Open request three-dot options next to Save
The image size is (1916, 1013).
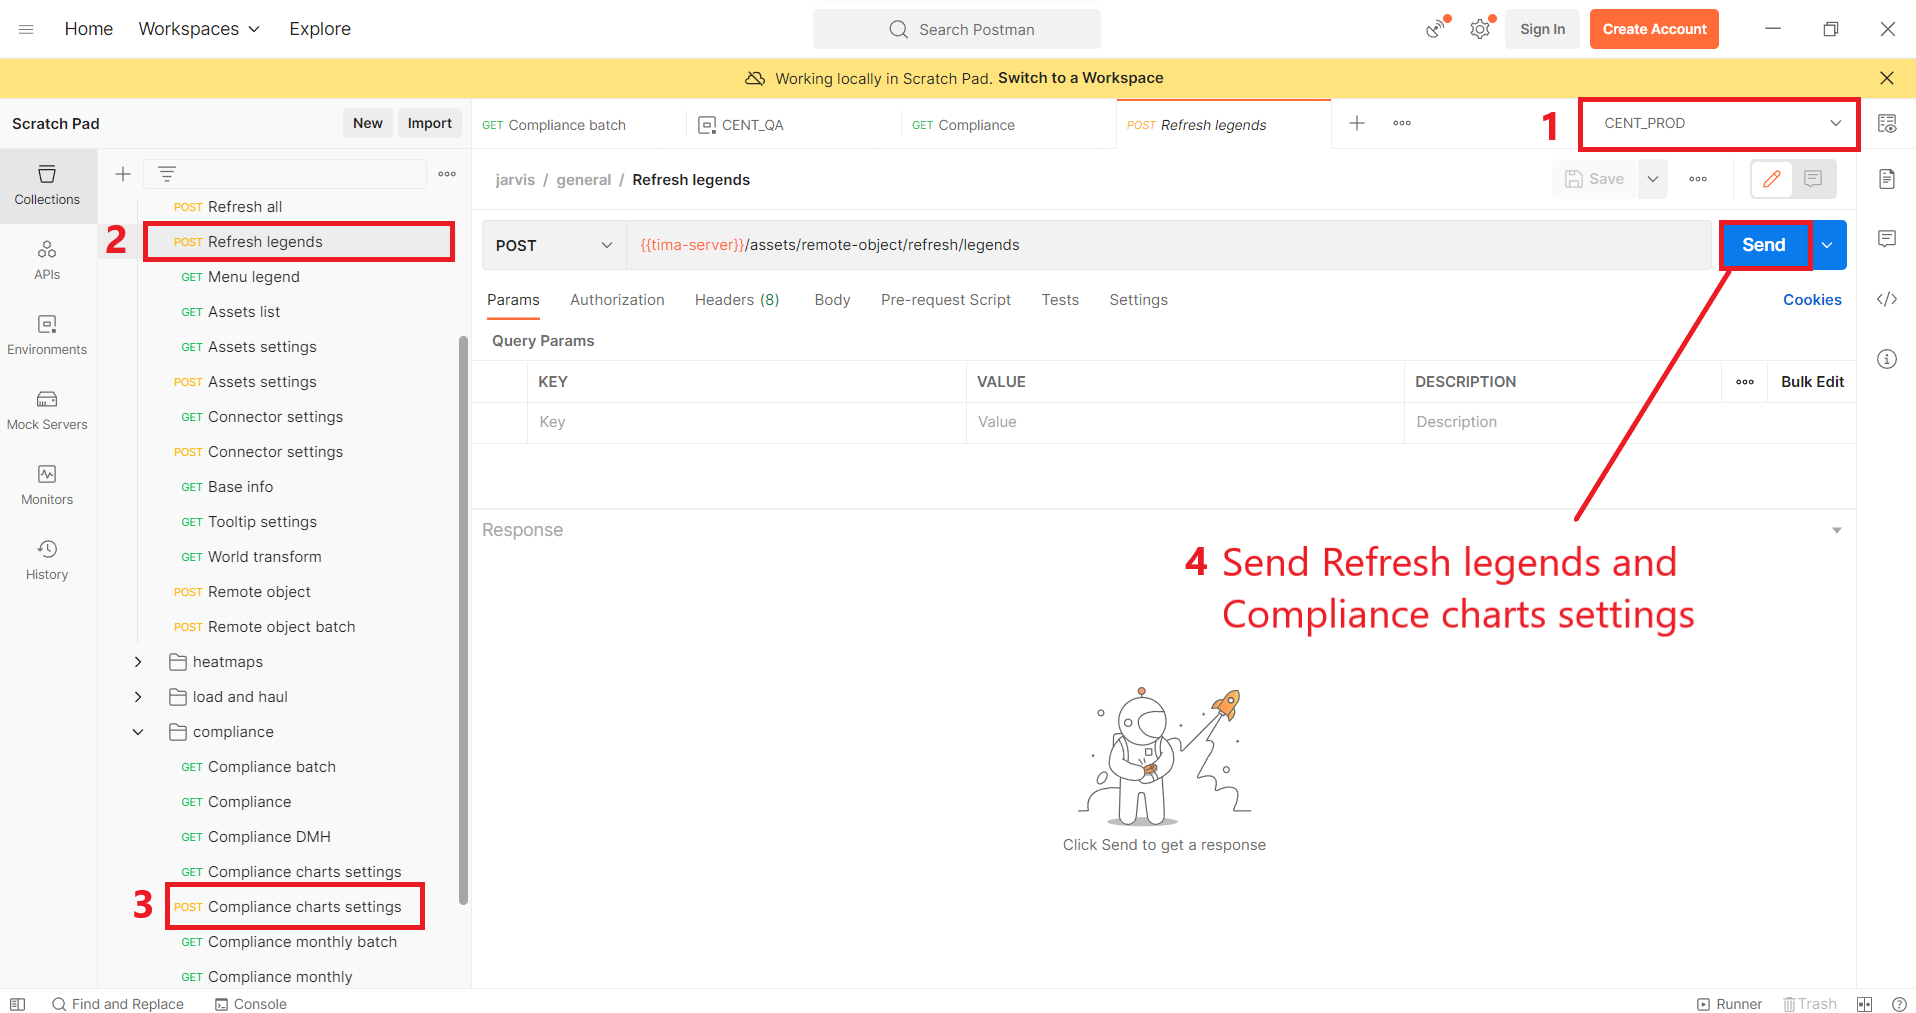pyautogui.click(x=1698, y=179)
